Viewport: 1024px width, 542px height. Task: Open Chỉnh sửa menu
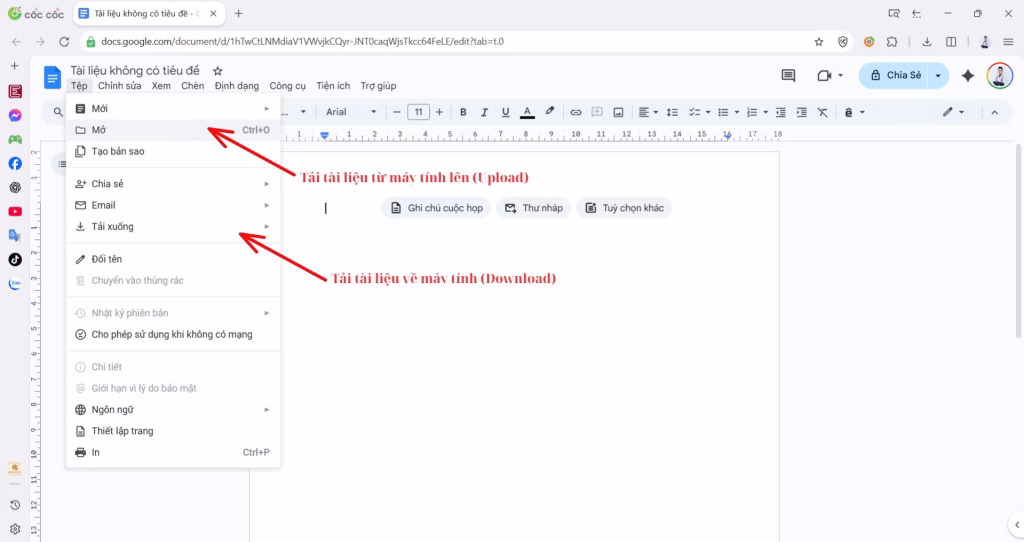click(x=120, y=86)
